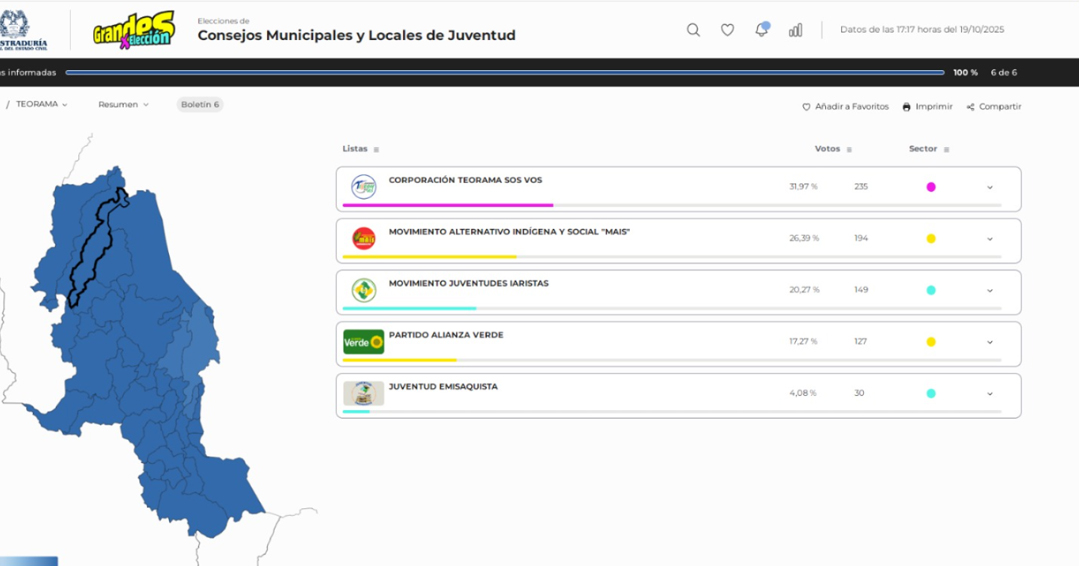The height and width of the screenshot is (566, 1080).
Task: Click the 'Votos' column header
Action: (x=827, y=149)
